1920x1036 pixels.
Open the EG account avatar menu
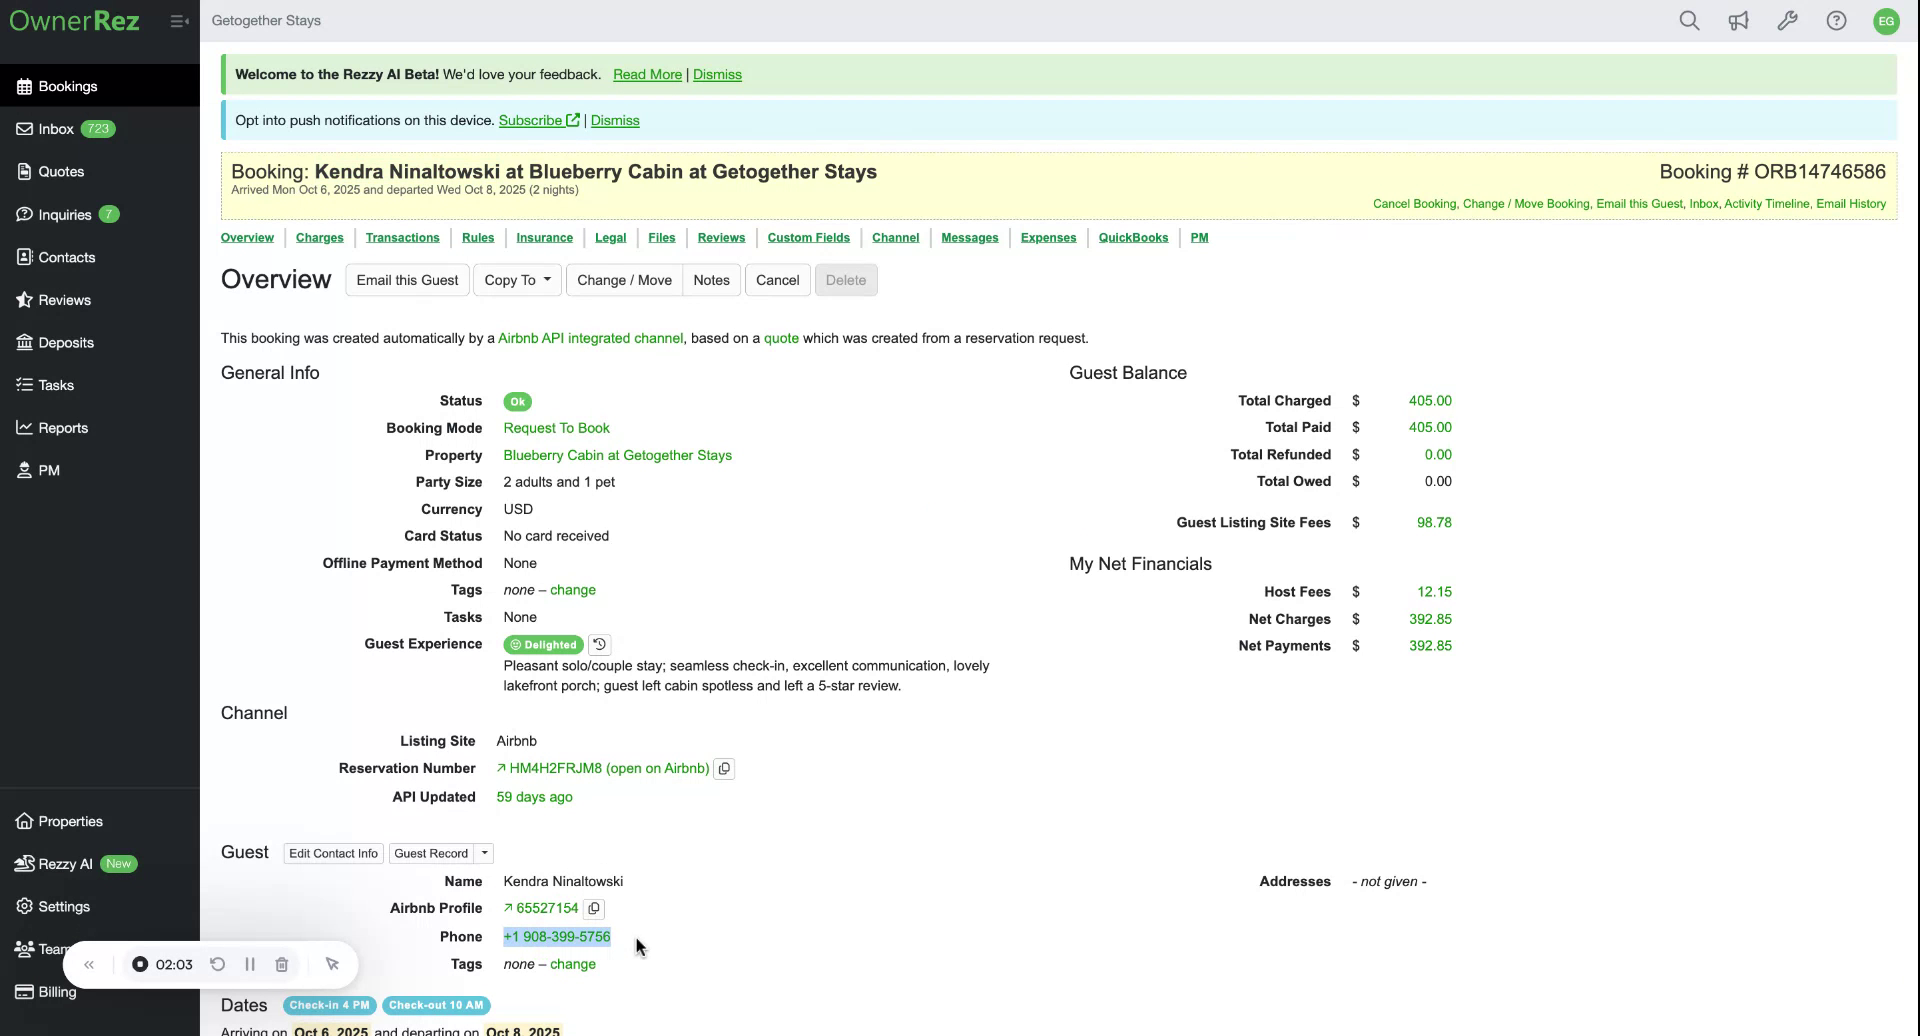[x=1886, y=20]
